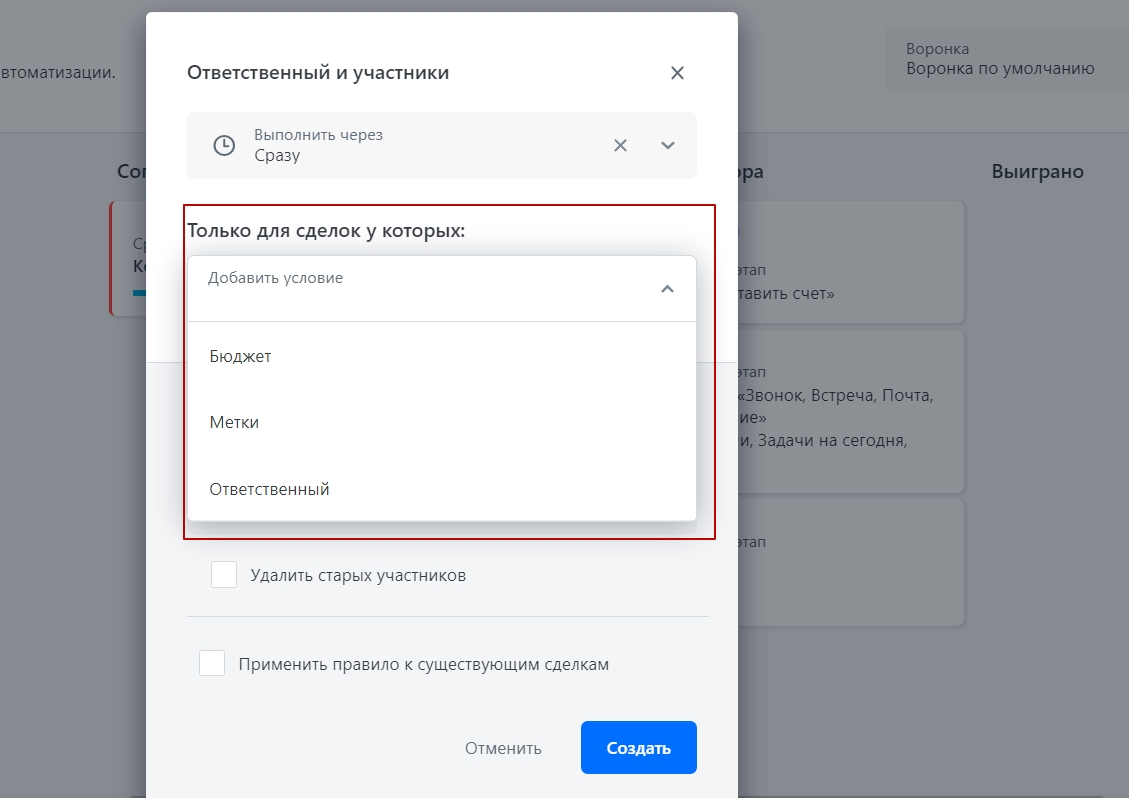Image resolution: width=1129 pixels, height=798 pixels.
Task: Close the Ответственный и участники dialog
Action: click(x=677, y=73)
